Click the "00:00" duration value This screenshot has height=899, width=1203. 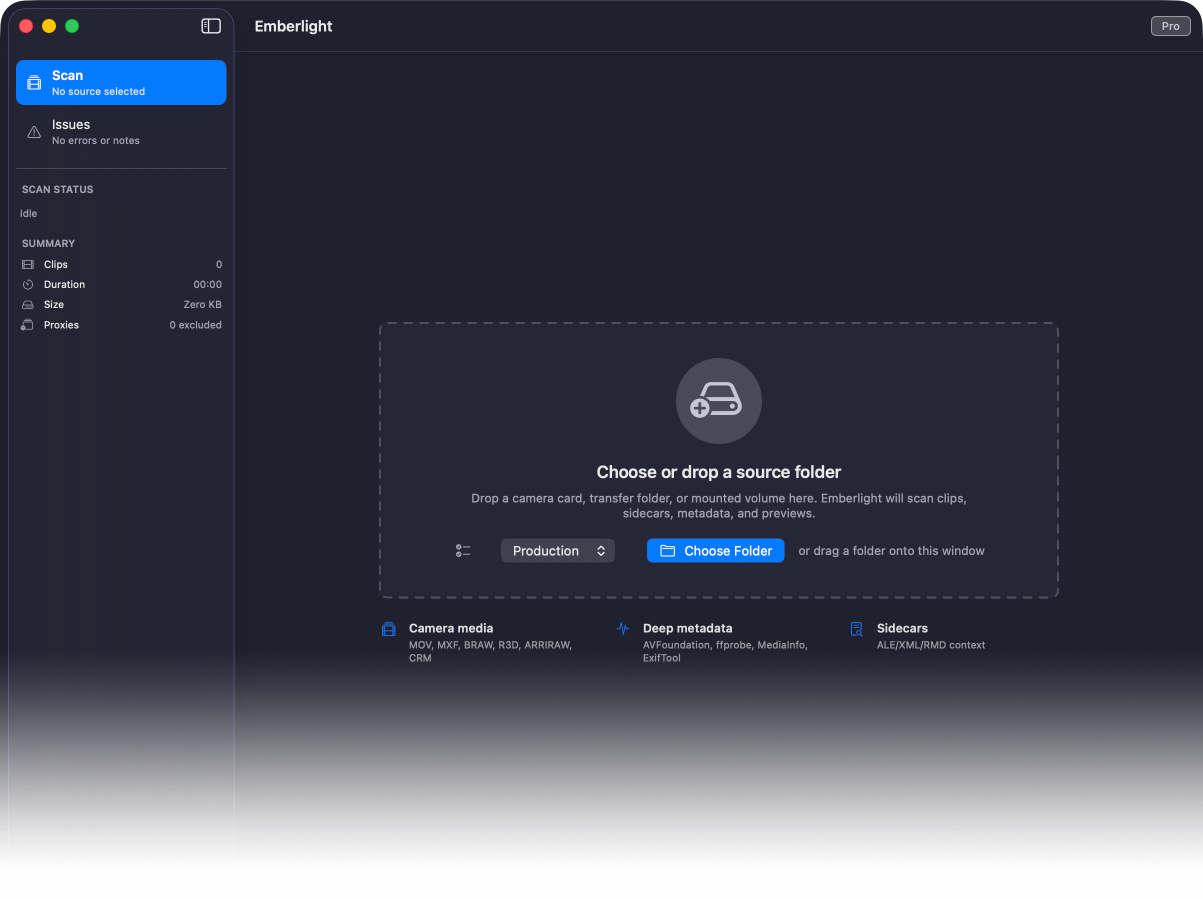pos(208,285)
